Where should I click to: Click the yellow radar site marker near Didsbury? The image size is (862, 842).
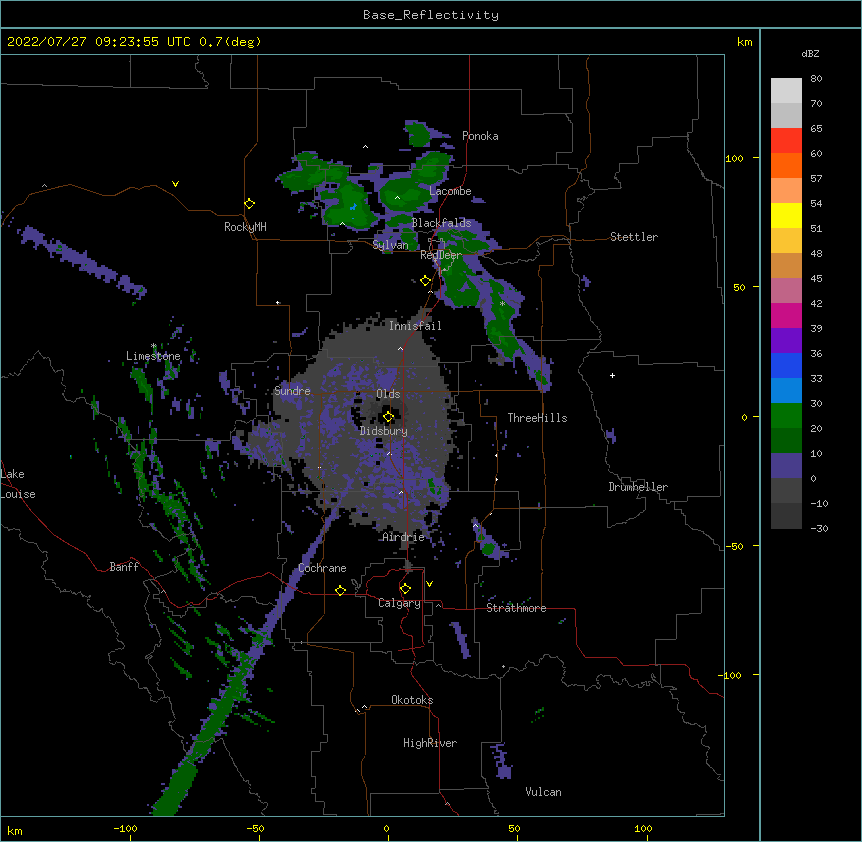click(x=388, y=417)
